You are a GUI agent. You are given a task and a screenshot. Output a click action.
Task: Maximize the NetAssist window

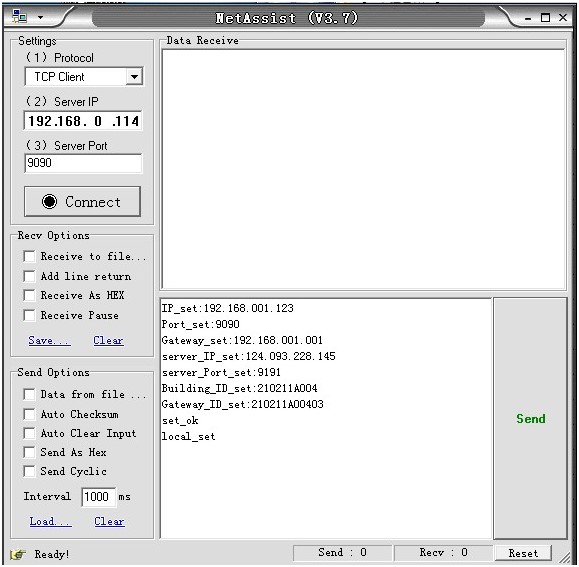click(545, 17)
